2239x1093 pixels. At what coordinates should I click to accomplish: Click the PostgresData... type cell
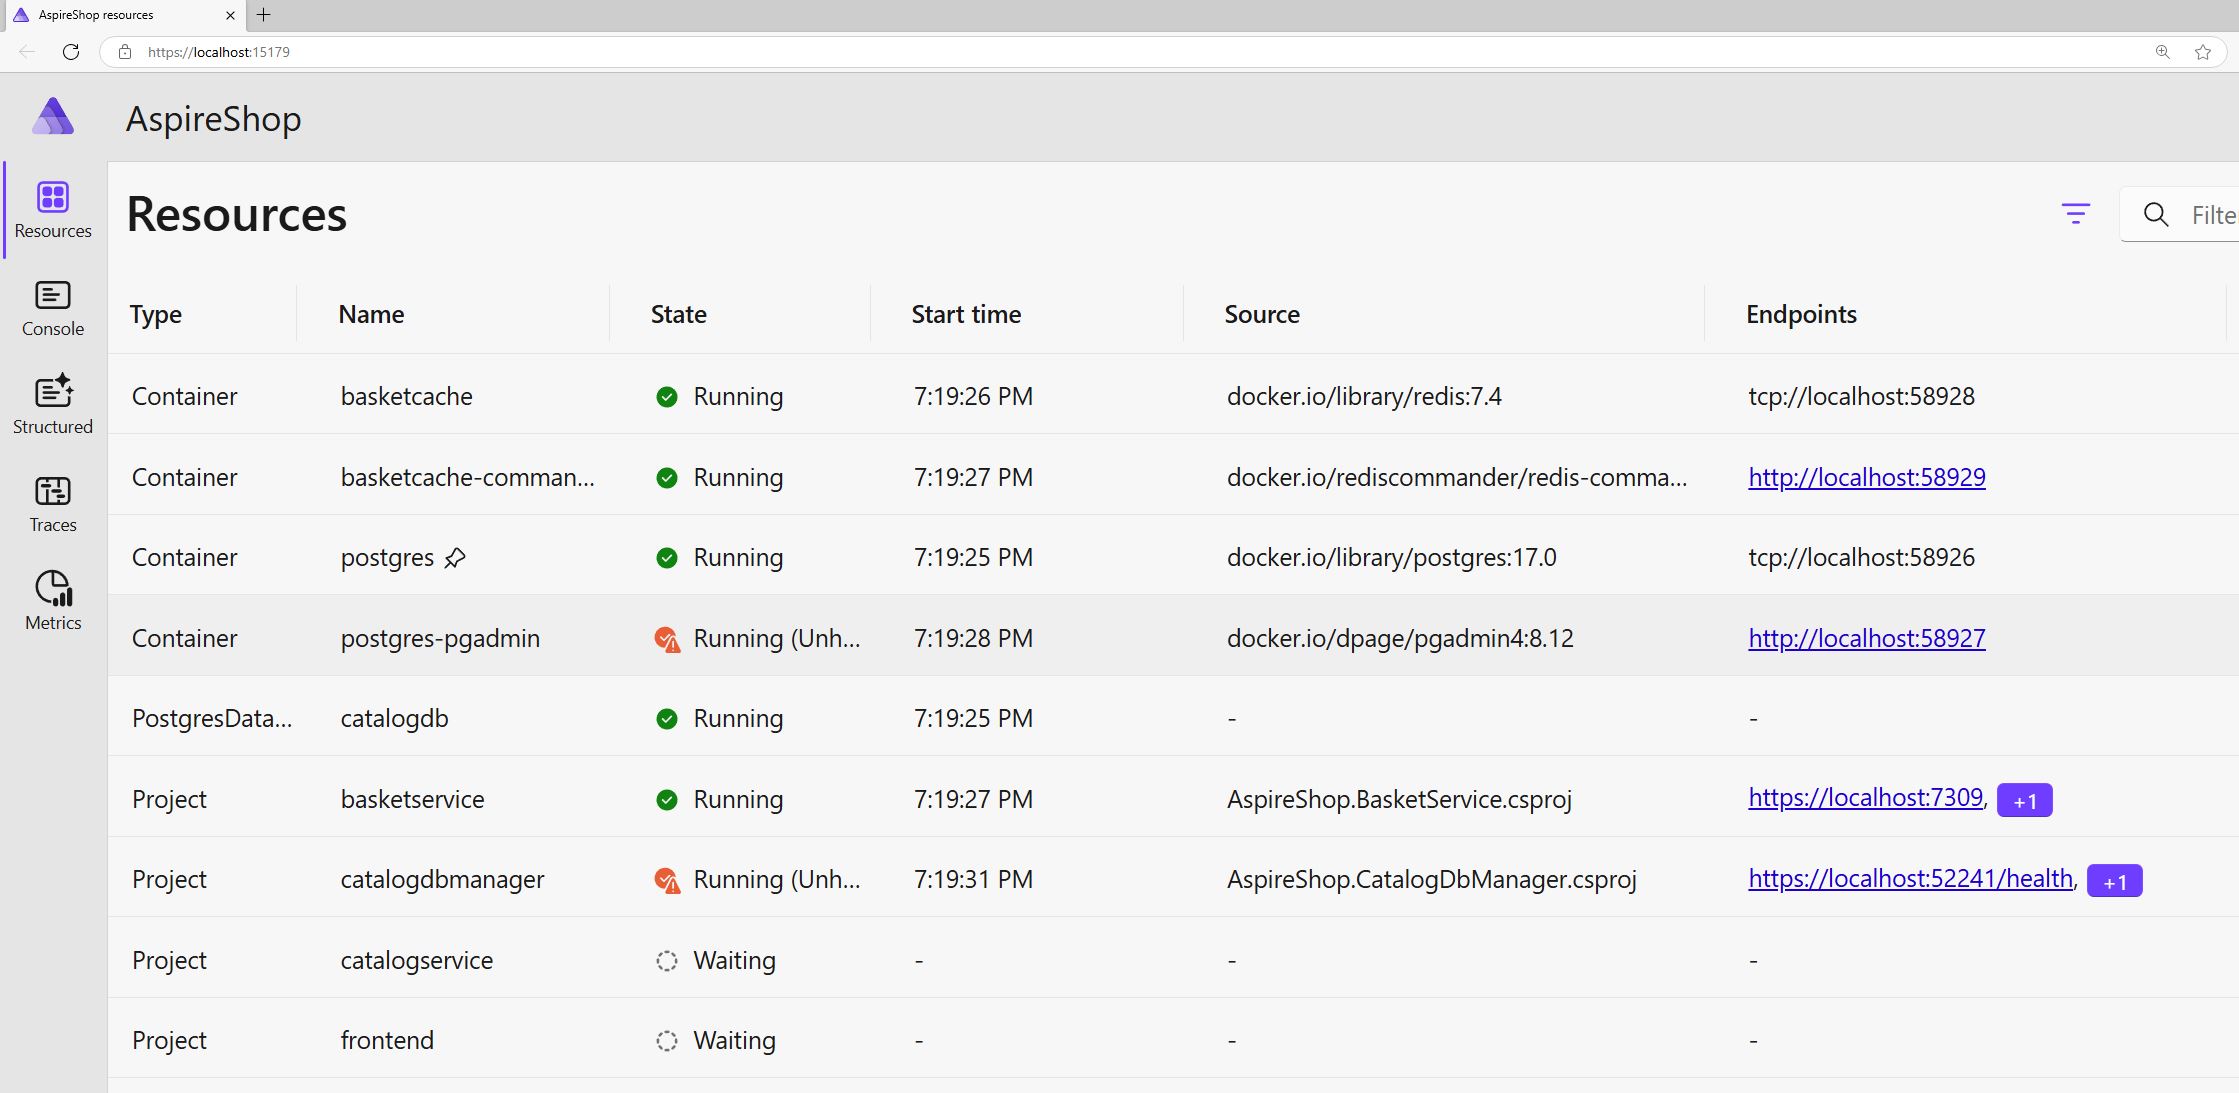(212, 718)
